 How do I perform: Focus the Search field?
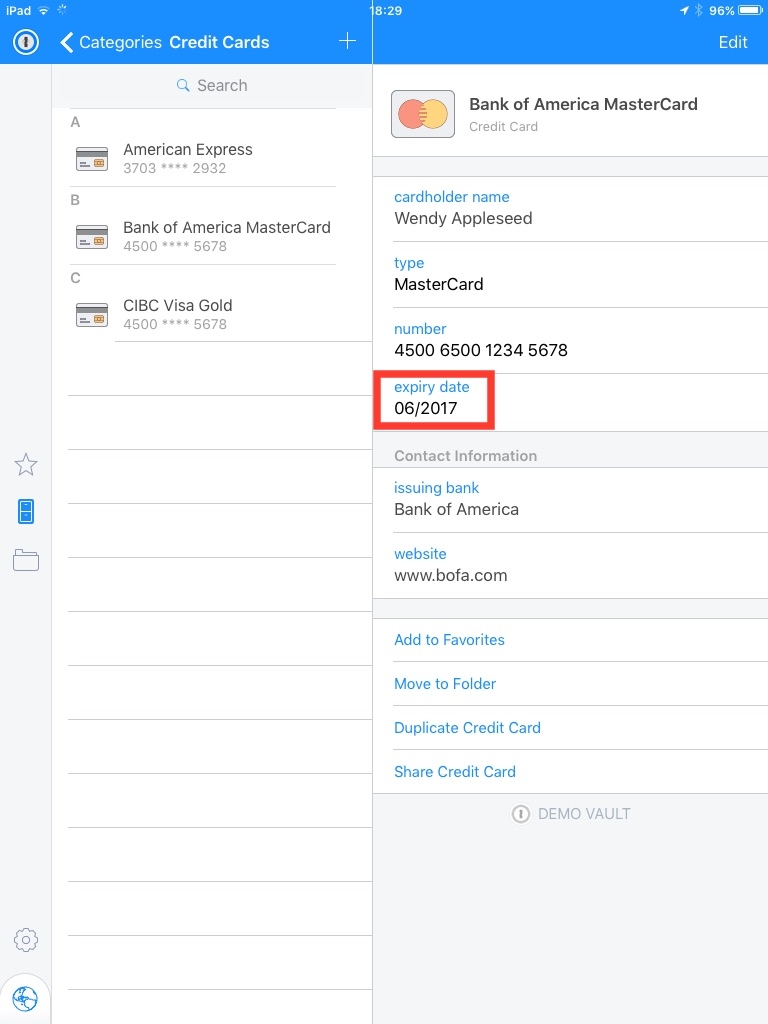coord(212,86)
